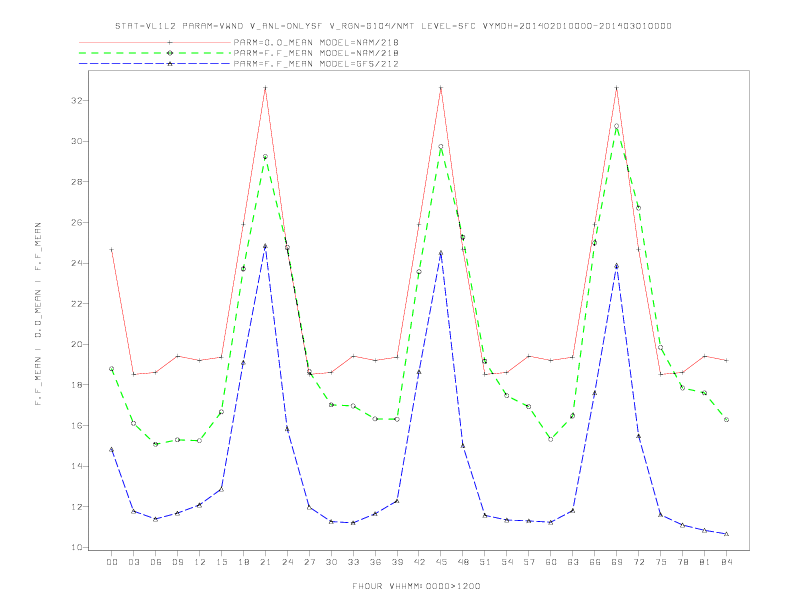
Task: Click the red plus marker at hour 00
Action: 112,249
